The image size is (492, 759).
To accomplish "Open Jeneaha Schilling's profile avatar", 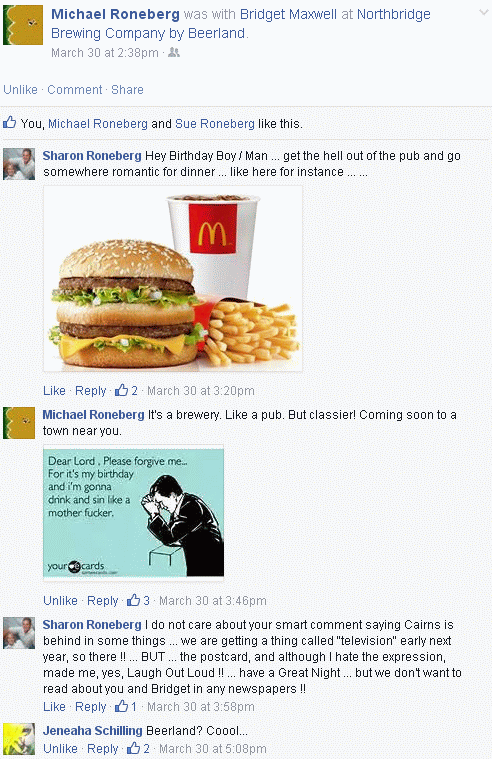I will [19, 739].
